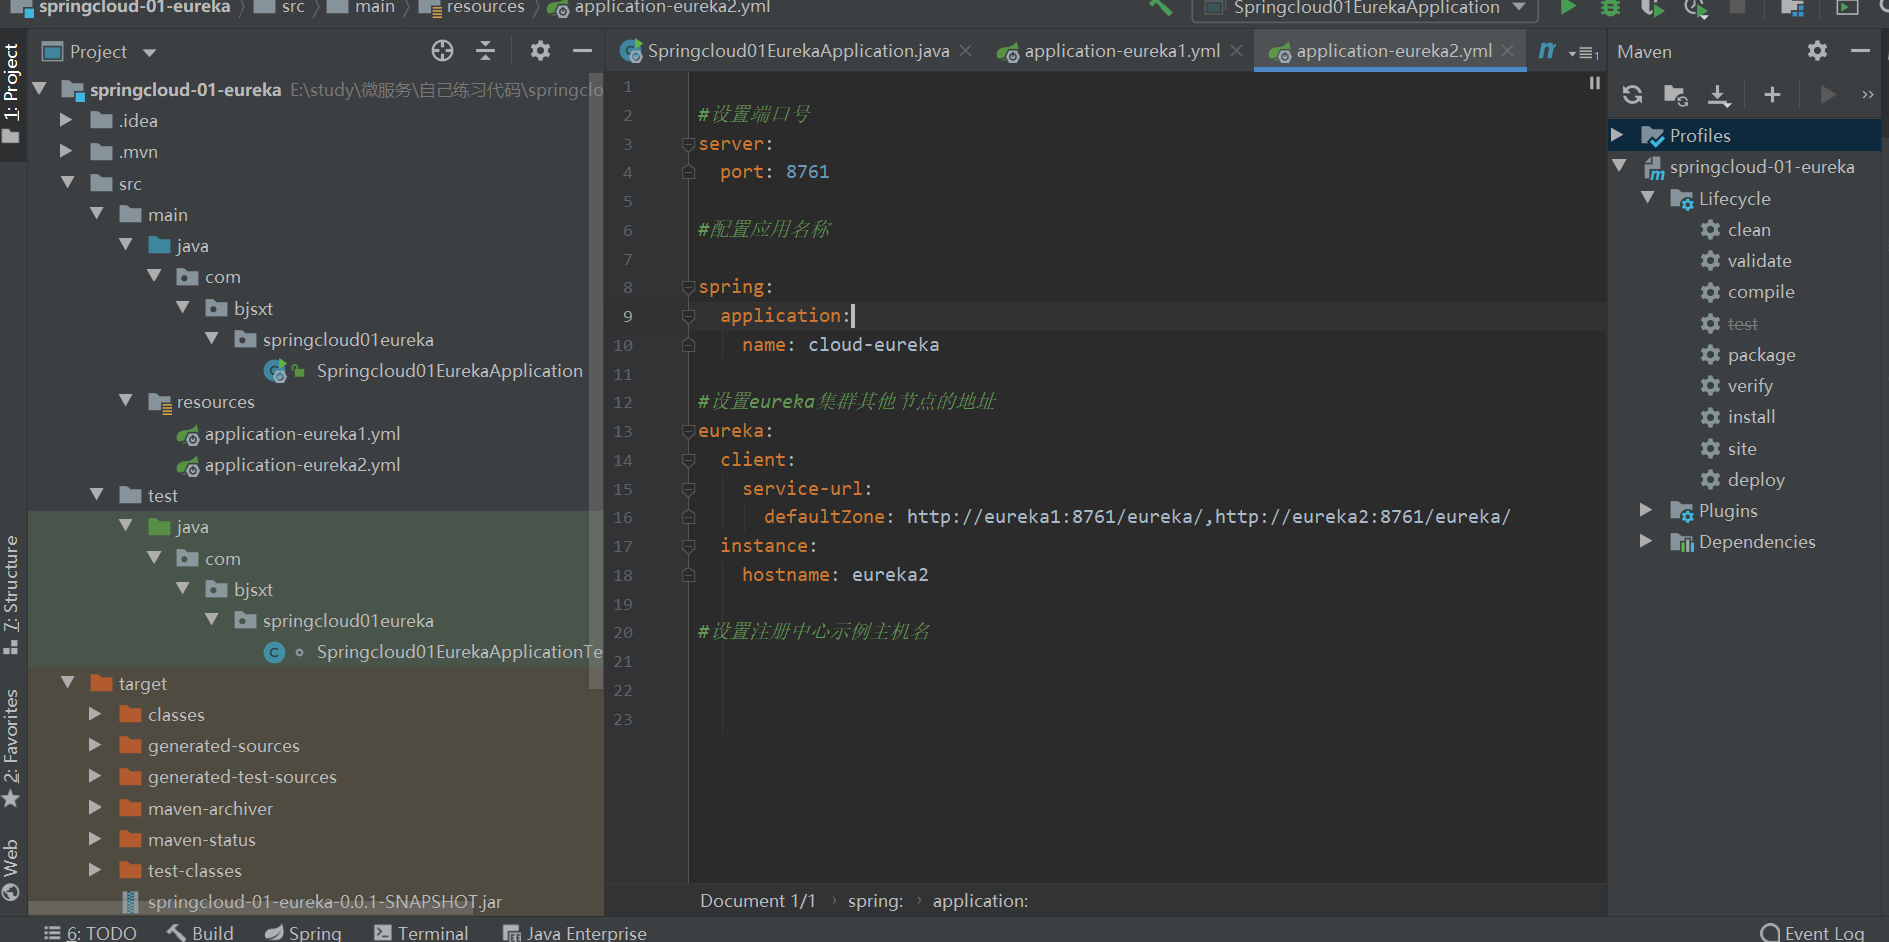The height and width of the screenshot is (942, 1889).
Task: Reimport all Maven projects
Action: pyautogui.click(x=1633, y=95)
